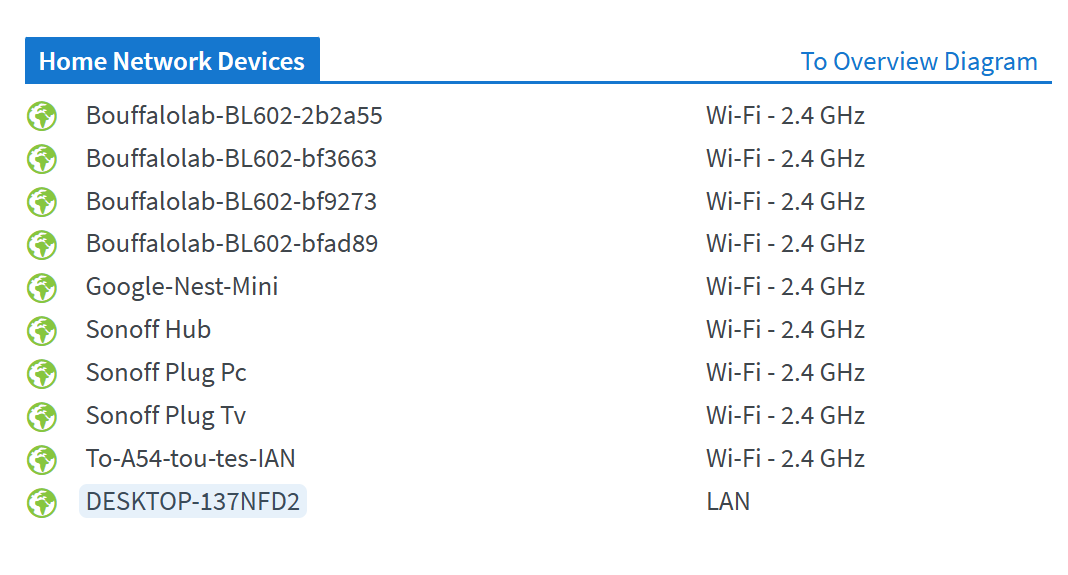Click Wi-Fi 2.4 GHz label for Sonoff Plug Pc

coord(785,373)
